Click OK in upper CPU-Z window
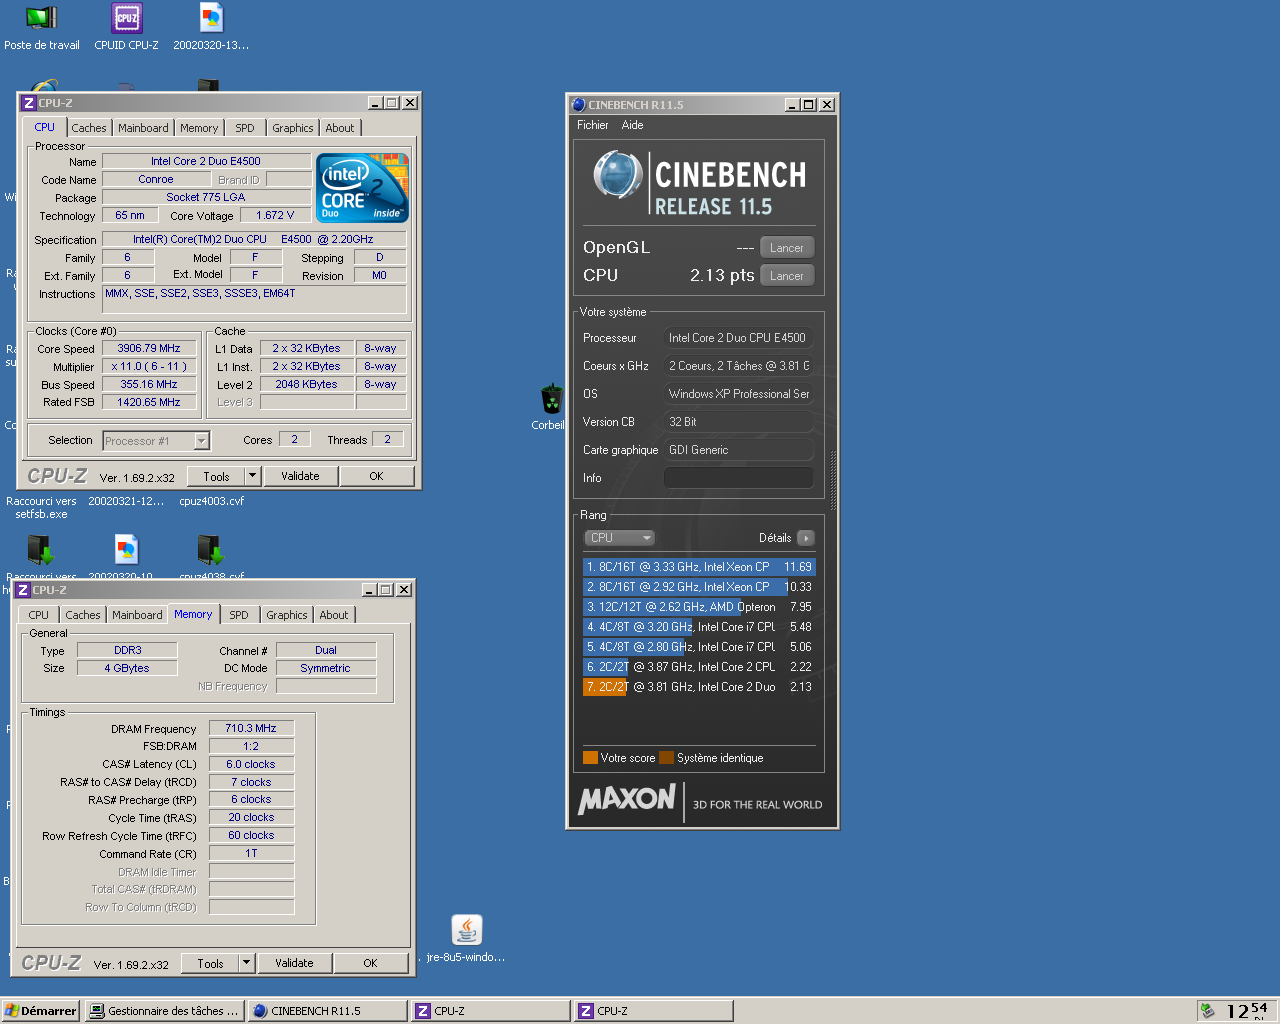 (x=376, y=476)
